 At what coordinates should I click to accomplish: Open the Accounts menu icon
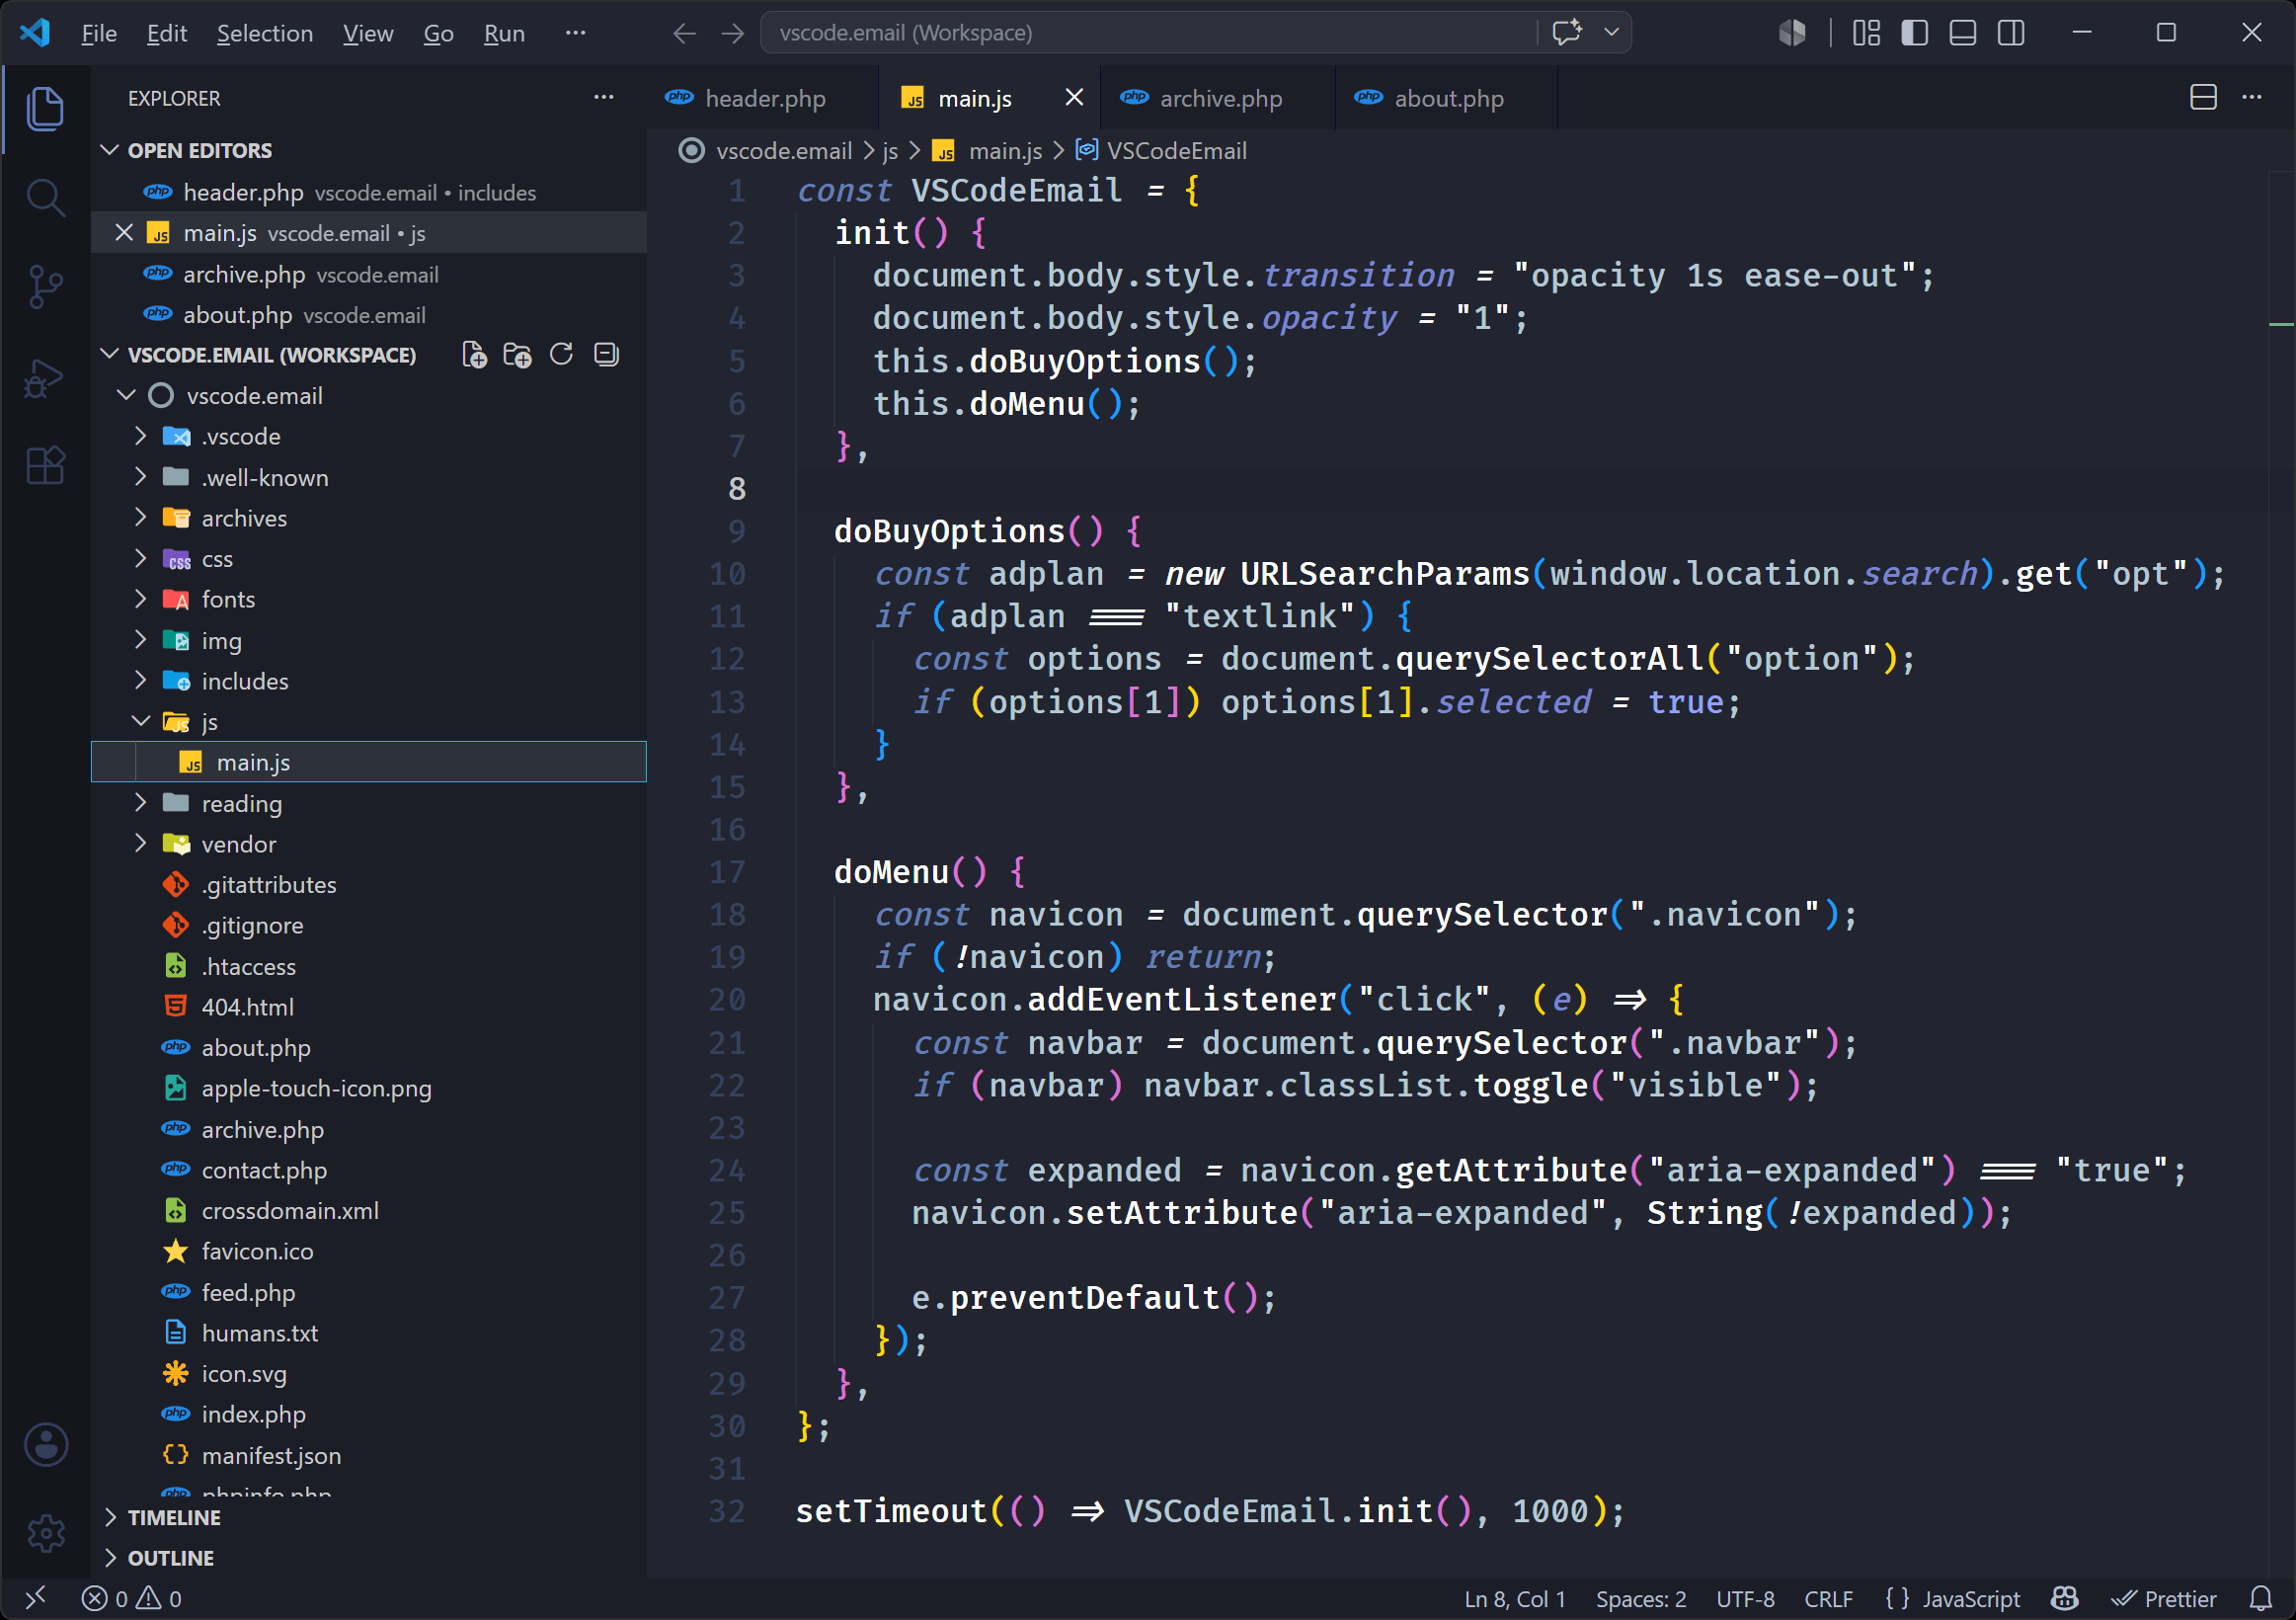click(x=45, y=1444)
